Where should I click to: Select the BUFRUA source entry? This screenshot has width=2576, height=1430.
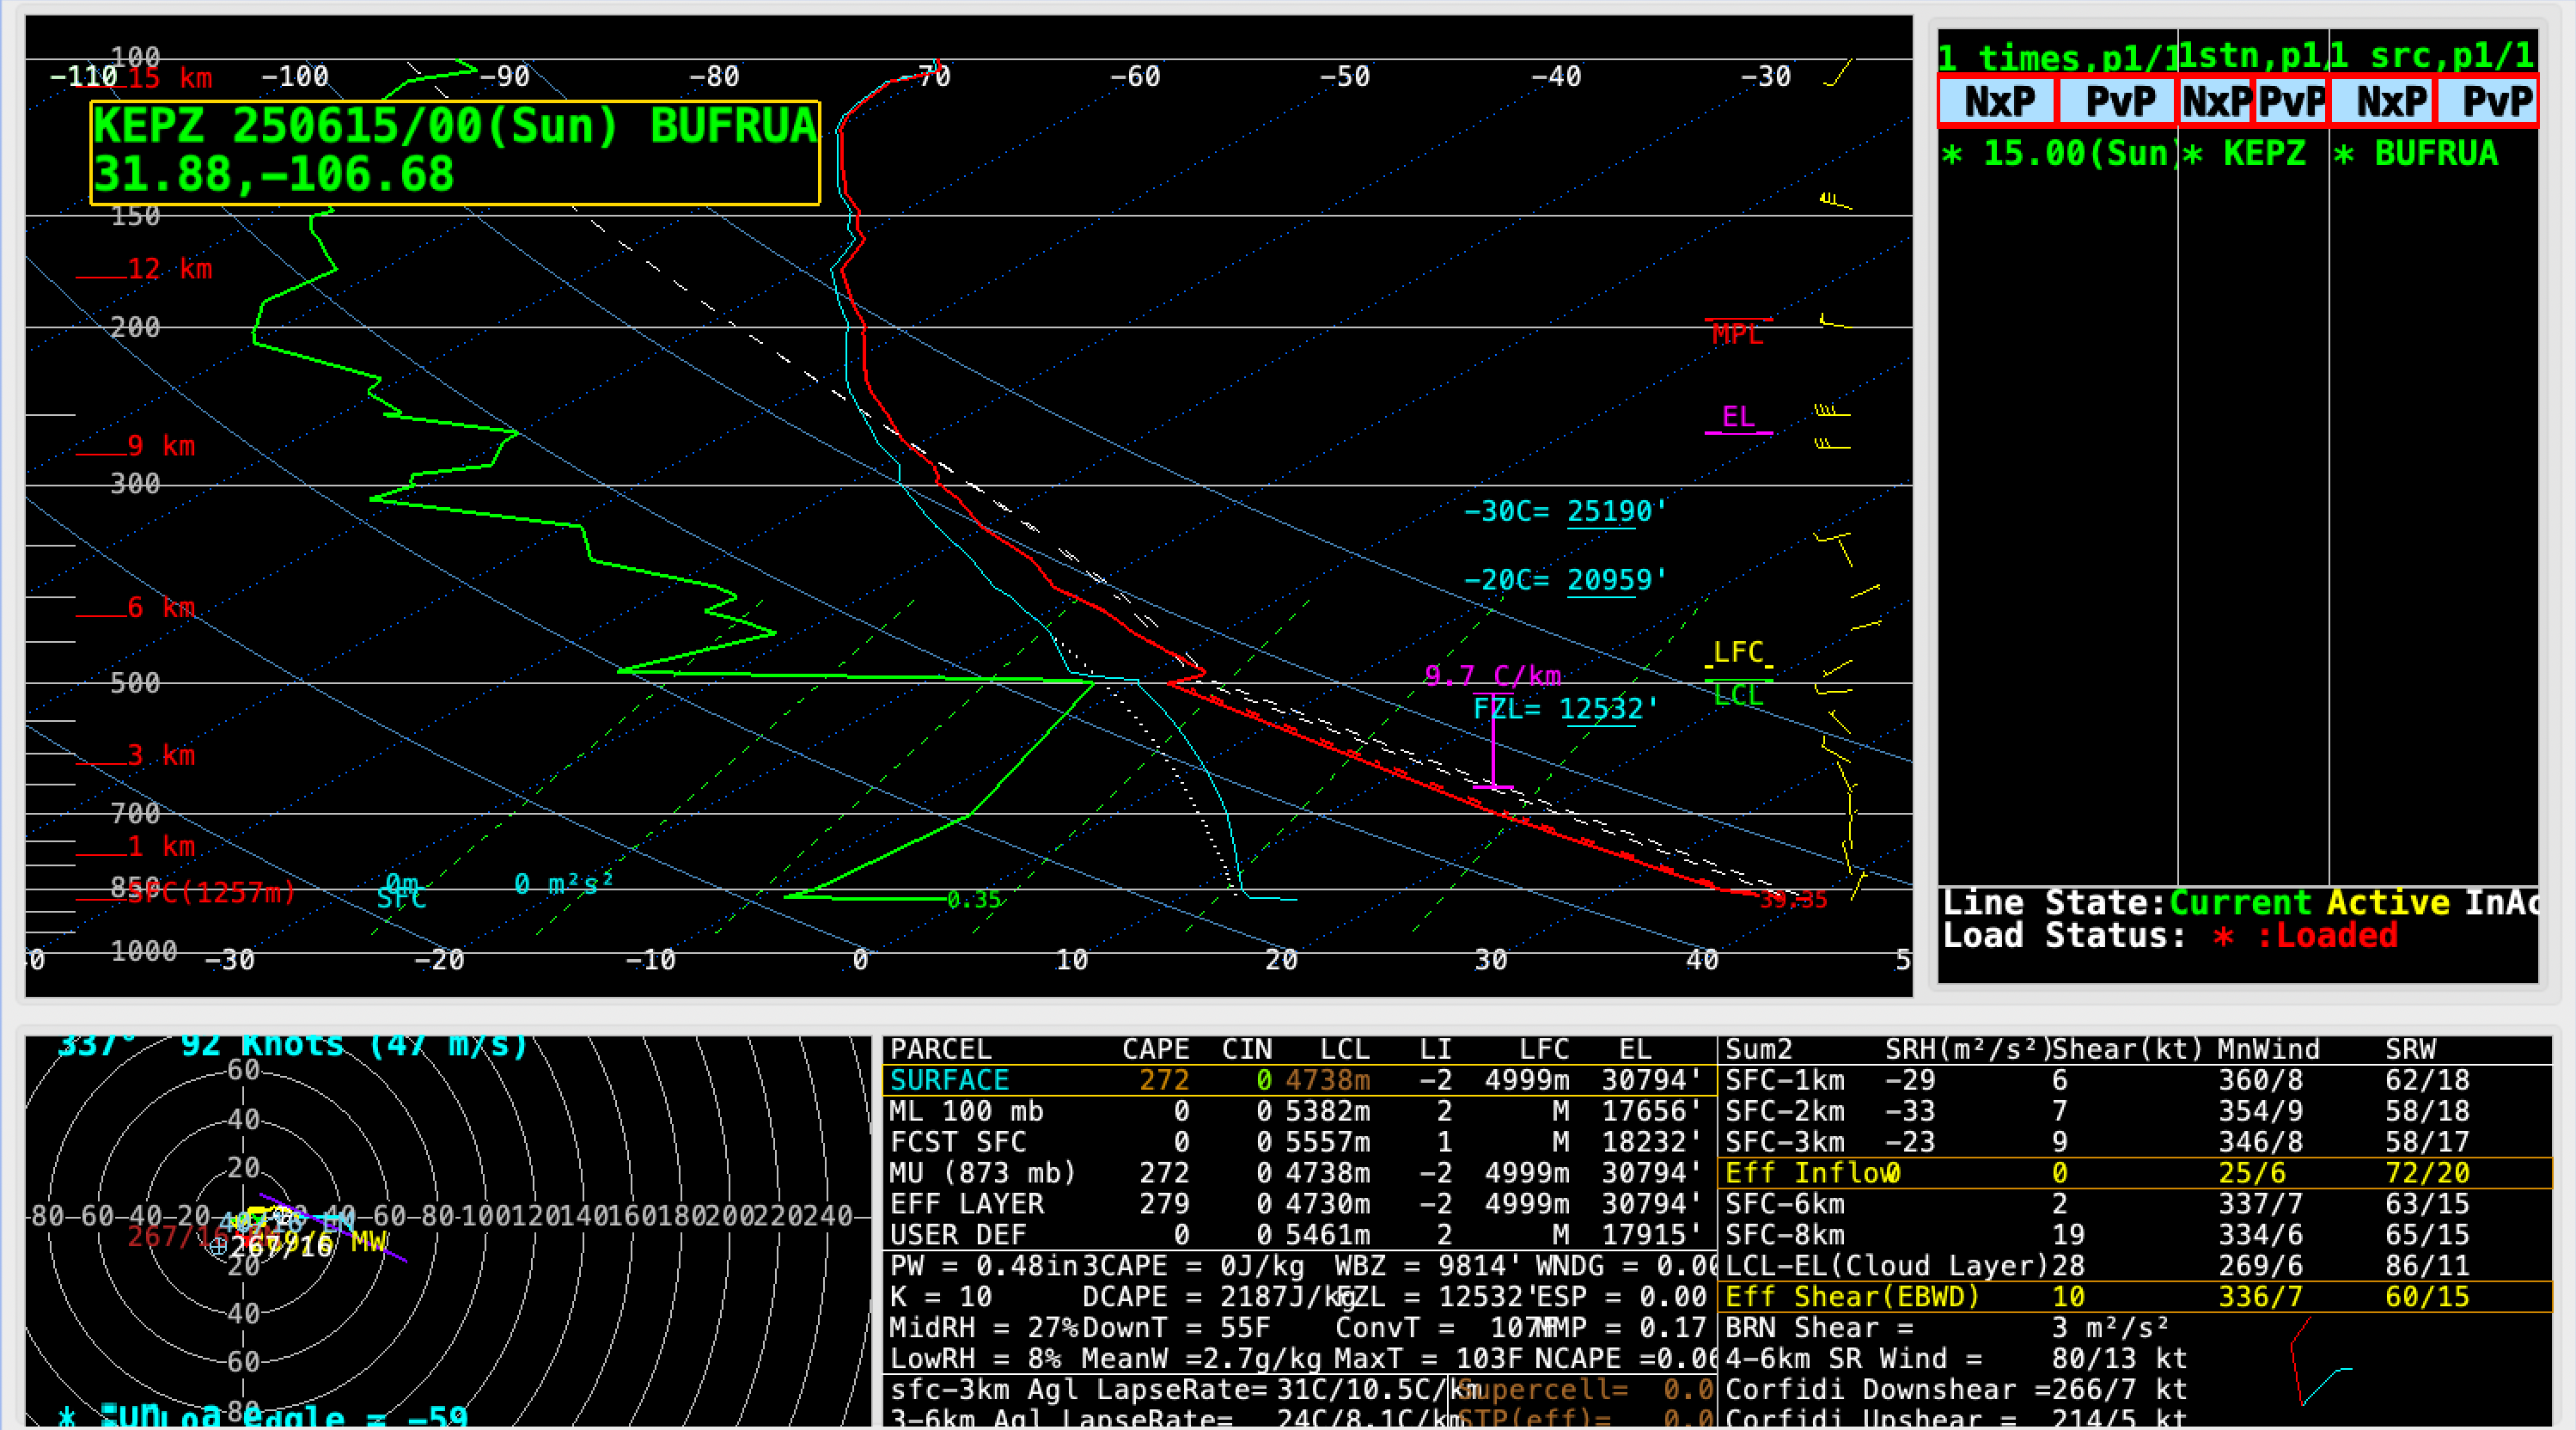click(x=2416, y=154)
